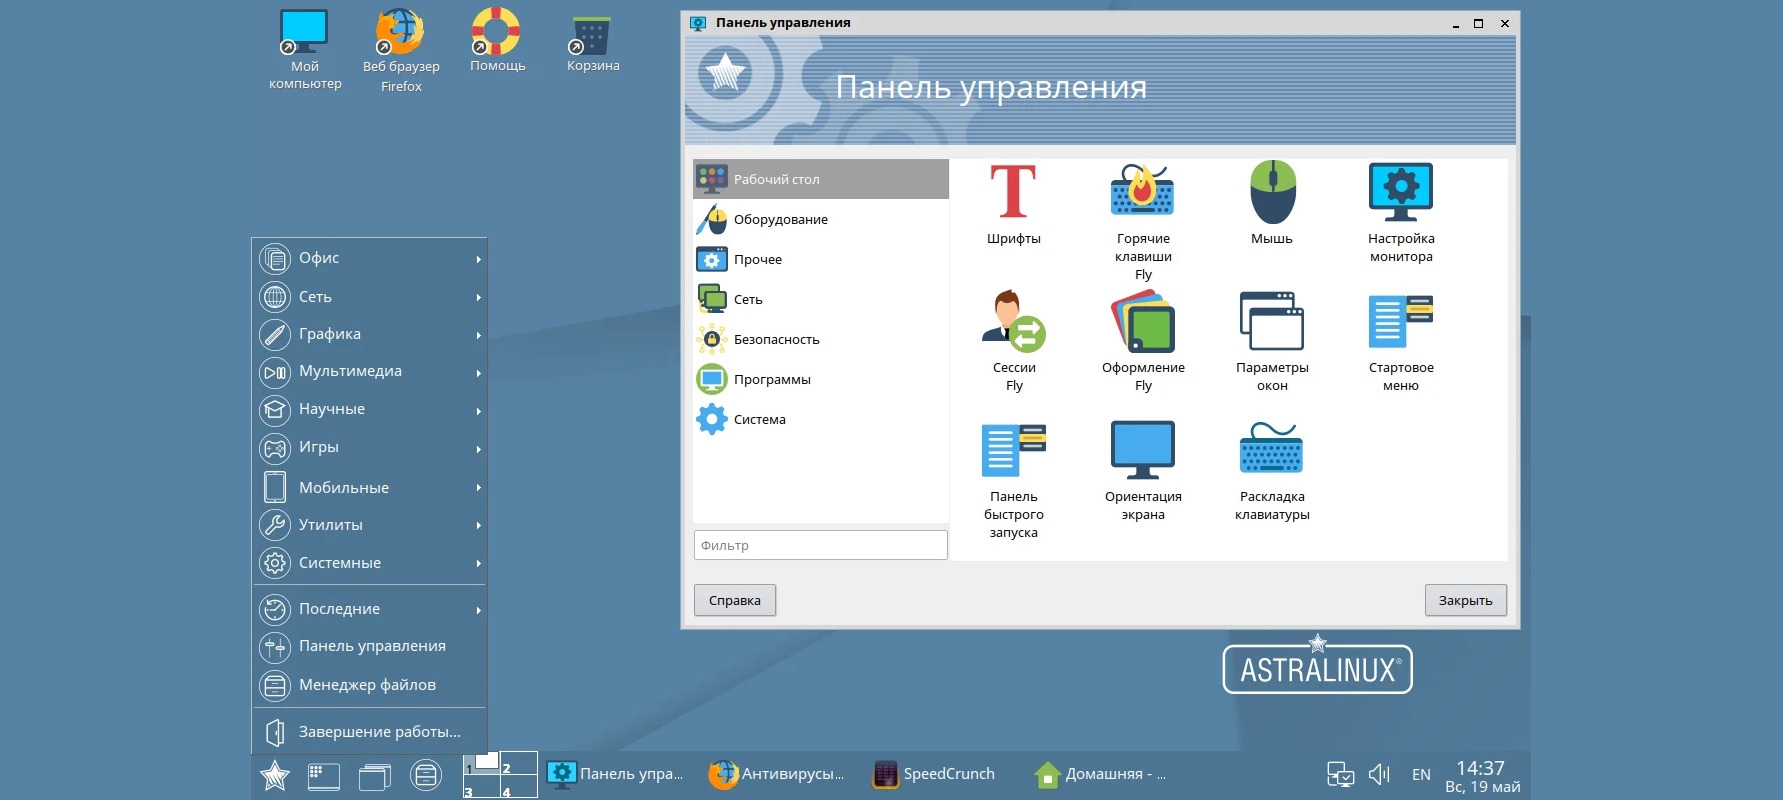Image resolution: width=1783 pixels, height=800 pixels.
Task: Expand the Игры submenu
Action: [x=369, y=447]
